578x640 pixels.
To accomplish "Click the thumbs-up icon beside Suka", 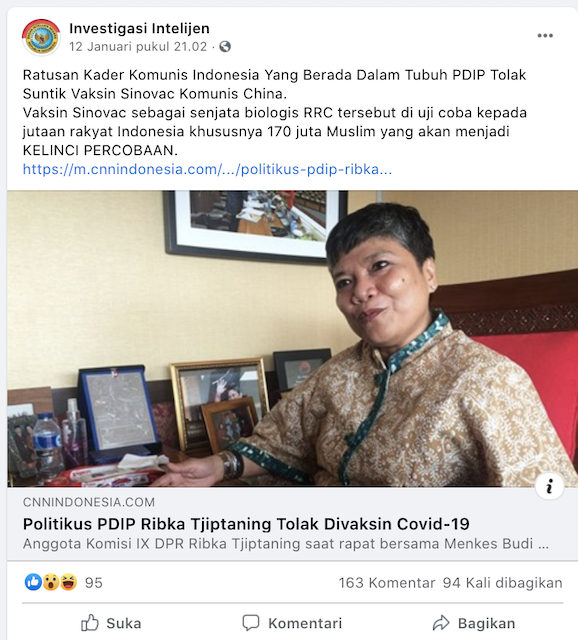I will pos(90,623).
